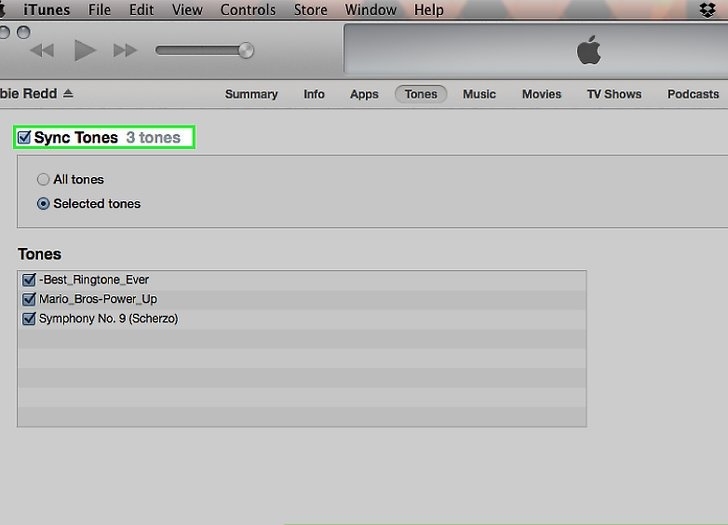The image size is (728, 525).
Task: Click the Selected tones label text
Action: coord(97,203)
